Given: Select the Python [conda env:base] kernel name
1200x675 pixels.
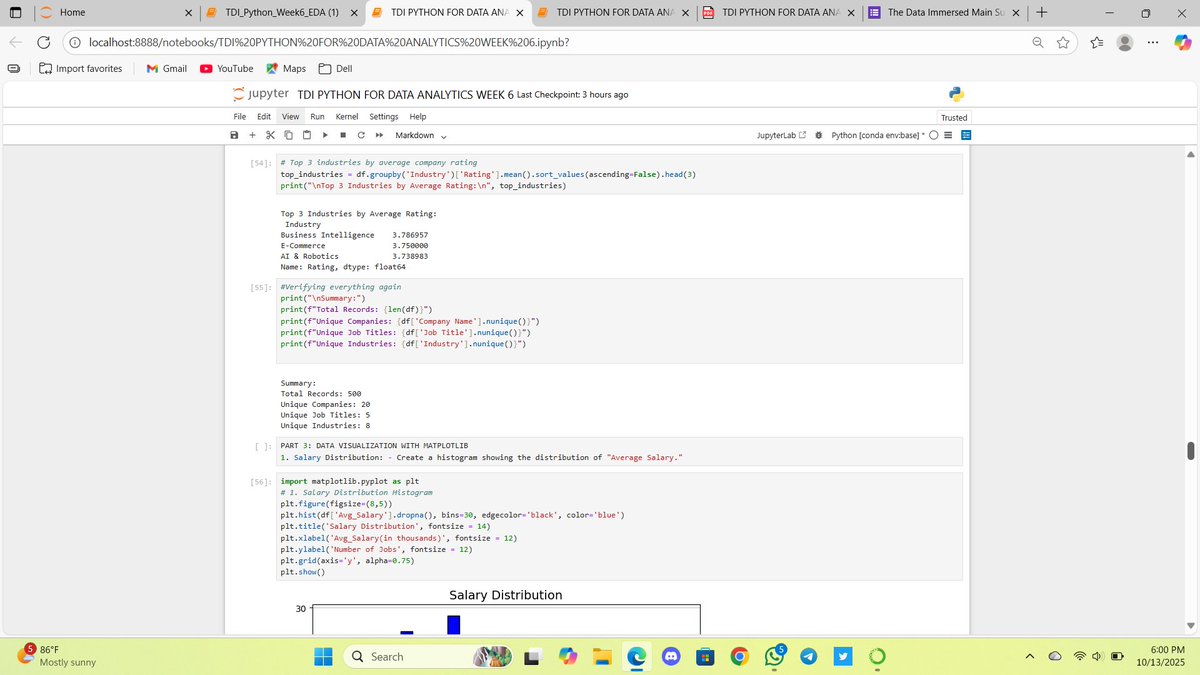Looking at the screenshot, I should 879,135.
